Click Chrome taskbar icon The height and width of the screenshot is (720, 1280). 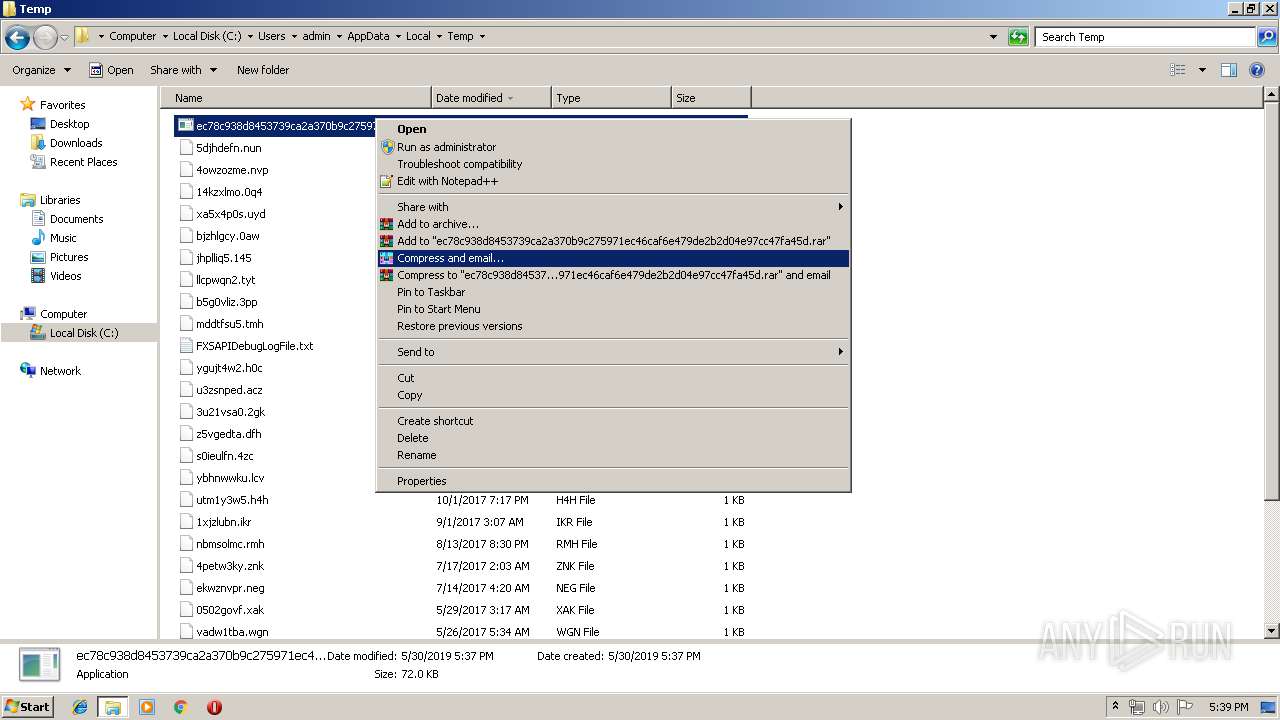pos(181,707)
